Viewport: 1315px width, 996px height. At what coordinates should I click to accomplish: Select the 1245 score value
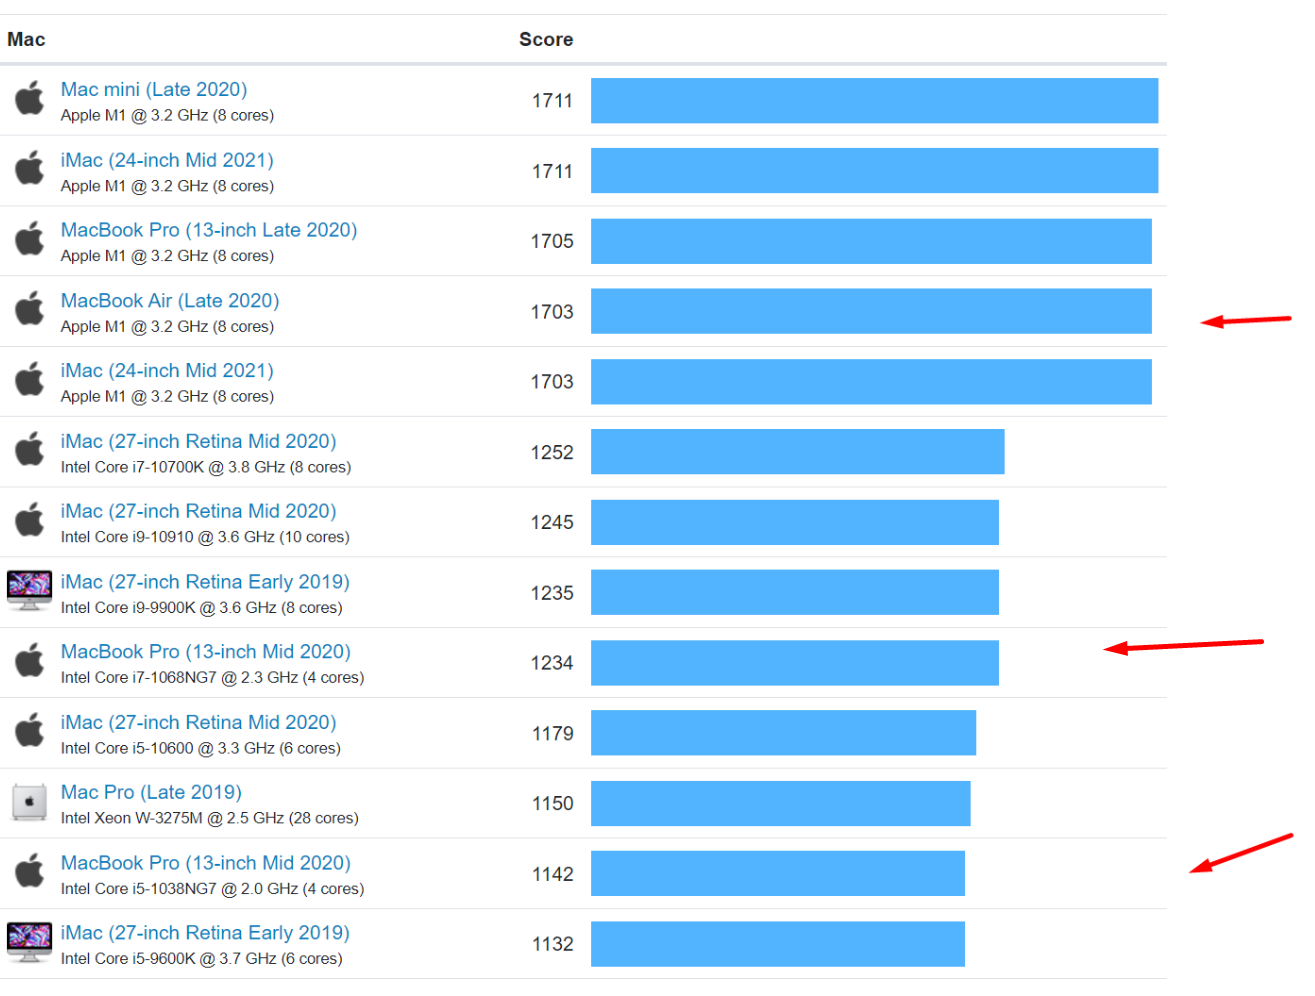tap(552, 522)
